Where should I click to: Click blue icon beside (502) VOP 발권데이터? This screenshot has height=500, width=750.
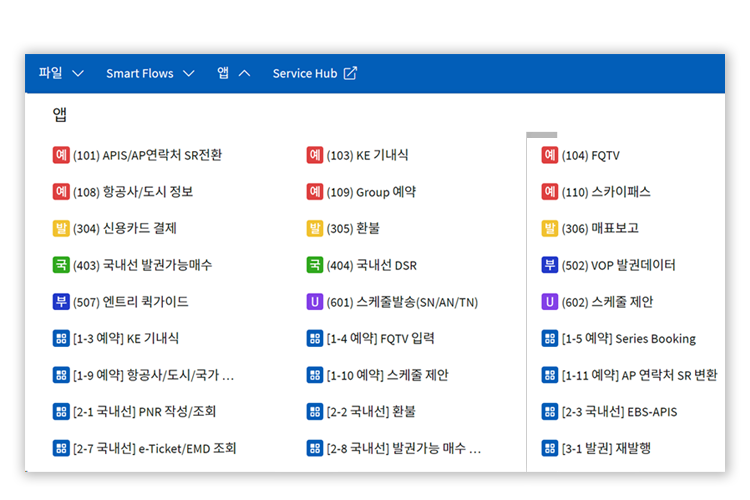[x=550, y=265]
